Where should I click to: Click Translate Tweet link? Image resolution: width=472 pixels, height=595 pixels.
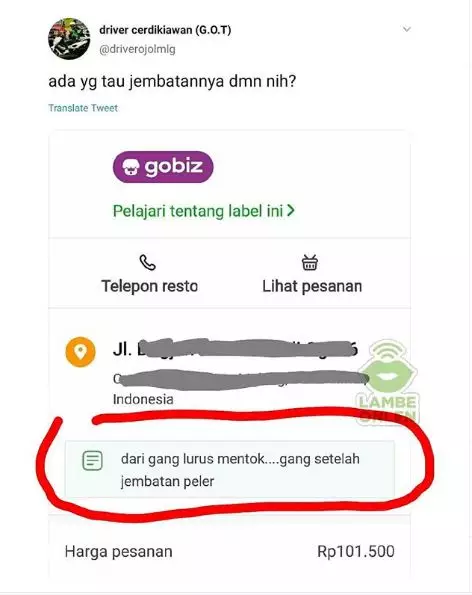[x=83, y=108]
